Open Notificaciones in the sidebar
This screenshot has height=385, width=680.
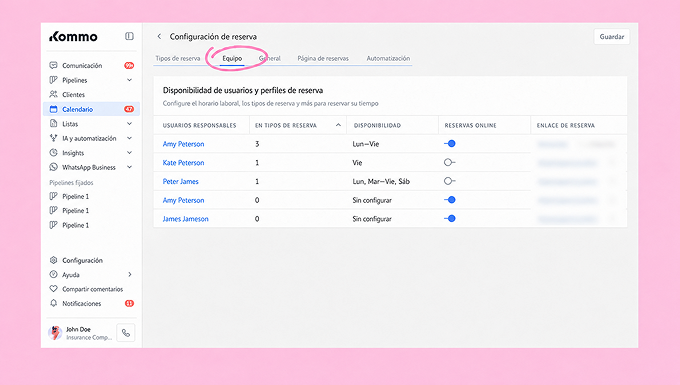82,303
